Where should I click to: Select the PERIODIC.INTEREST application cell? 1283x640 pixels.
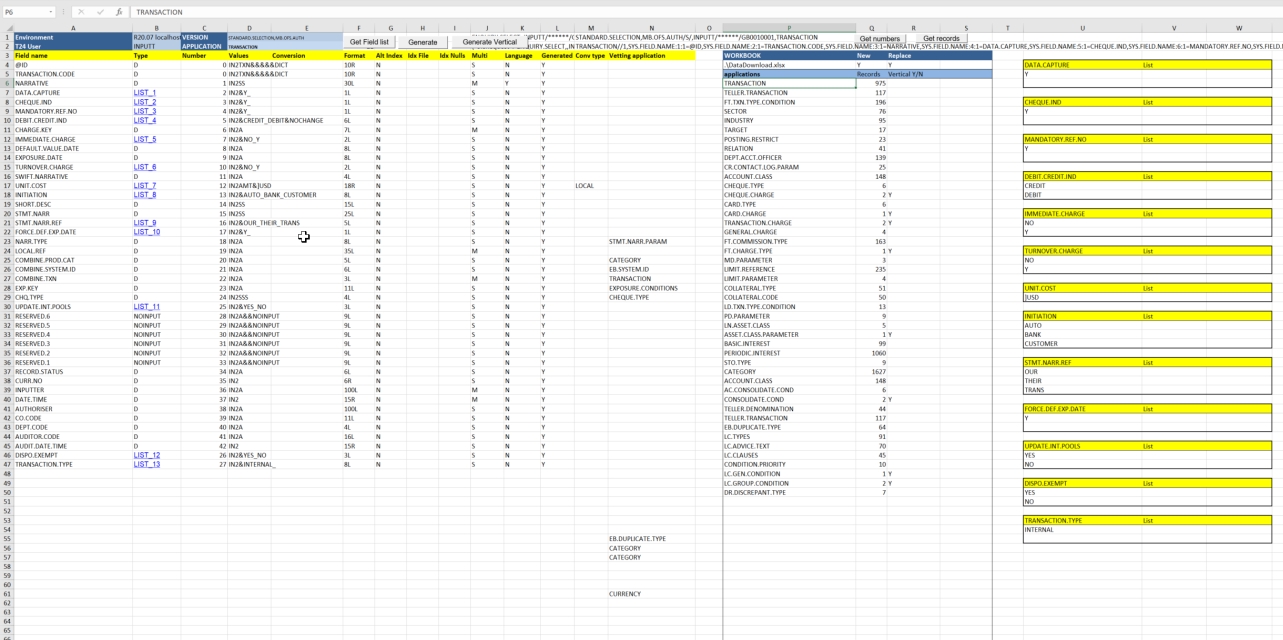click(789, 353)
